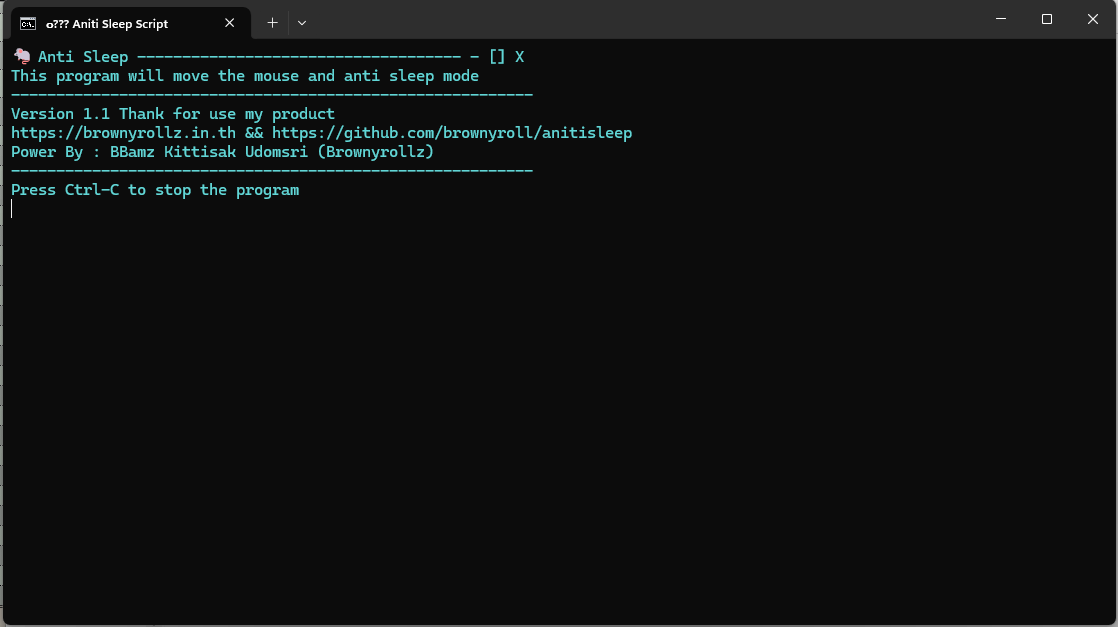Click the "Version 1.1" text
Viewport: 1118px width, 627px height.
pyautogui.click(x=60, y=114)
